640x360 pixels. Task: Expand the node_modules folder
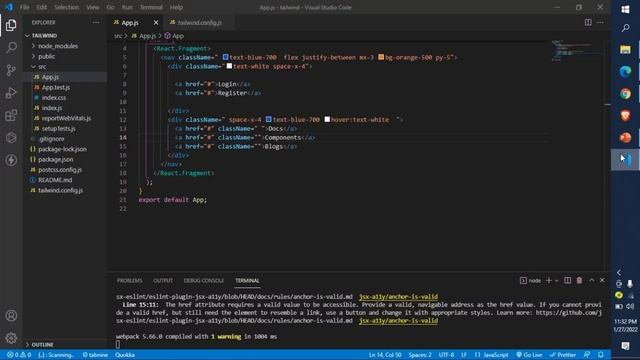(x=33, y=46)
